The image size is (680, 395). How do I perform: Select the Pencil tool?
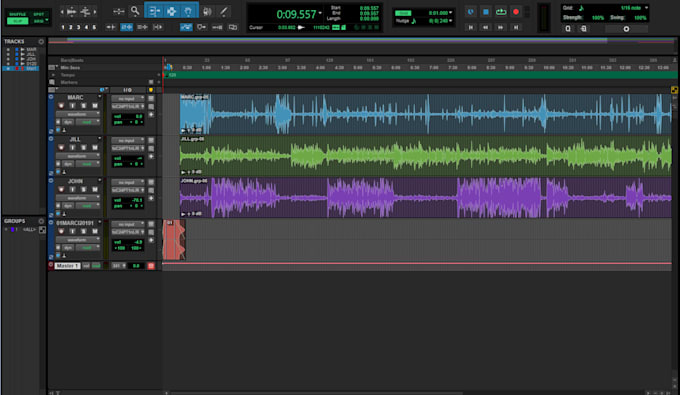[x=223, y=11]
